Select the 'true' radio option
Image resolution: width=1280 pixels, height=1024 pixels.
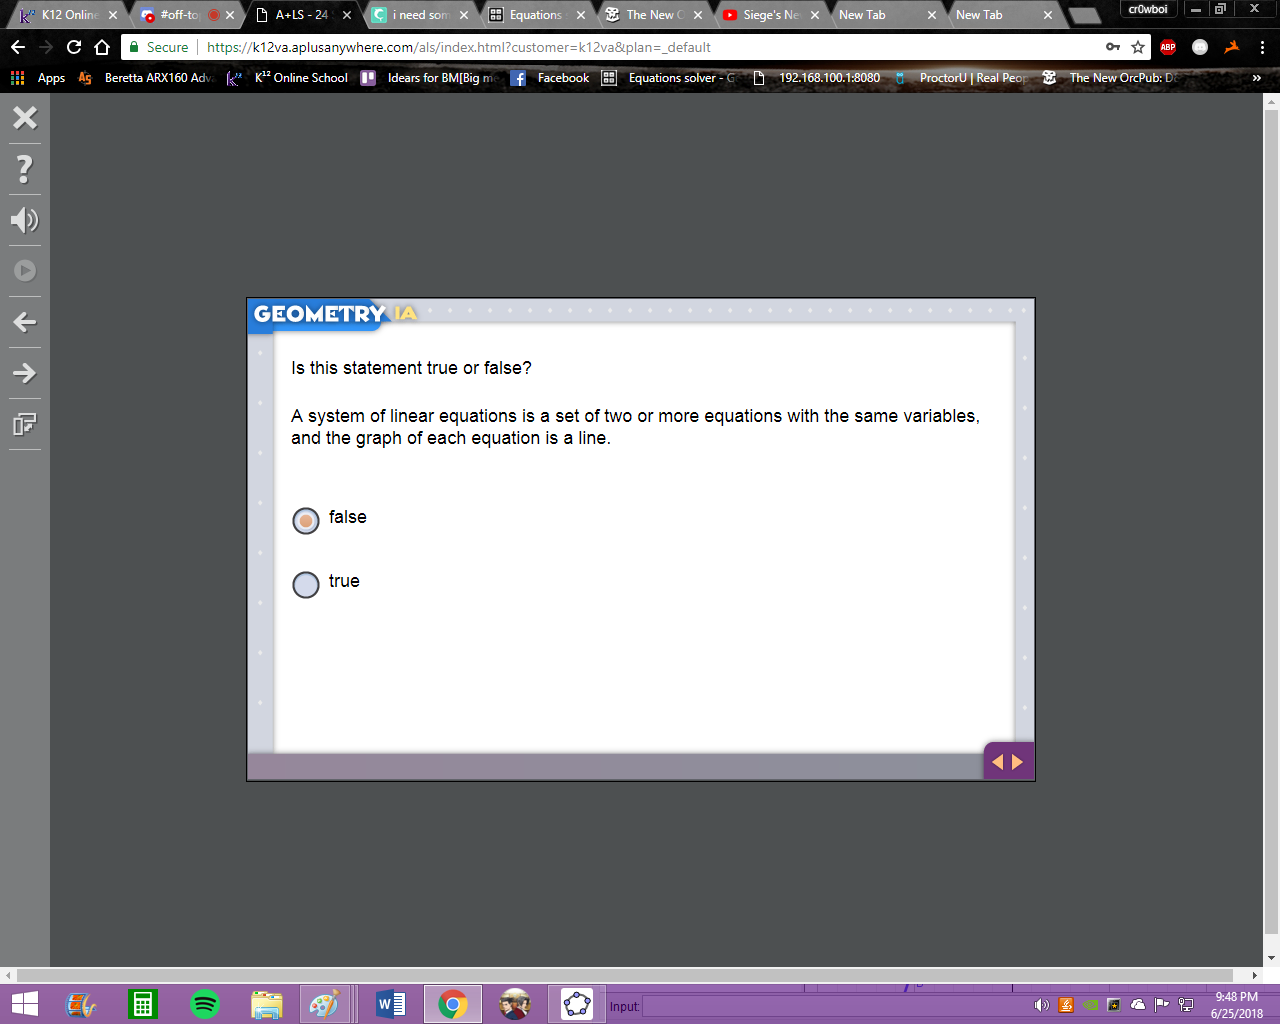tap(306, 584)
